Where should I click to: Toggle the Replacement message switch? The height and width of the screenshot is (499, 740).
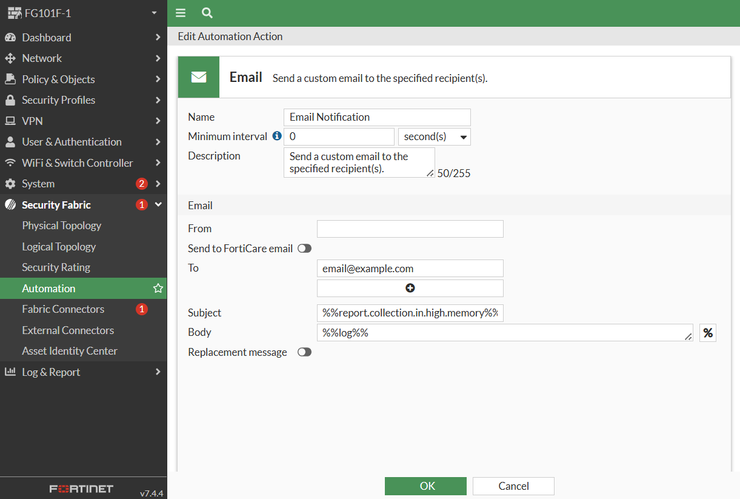304,352
